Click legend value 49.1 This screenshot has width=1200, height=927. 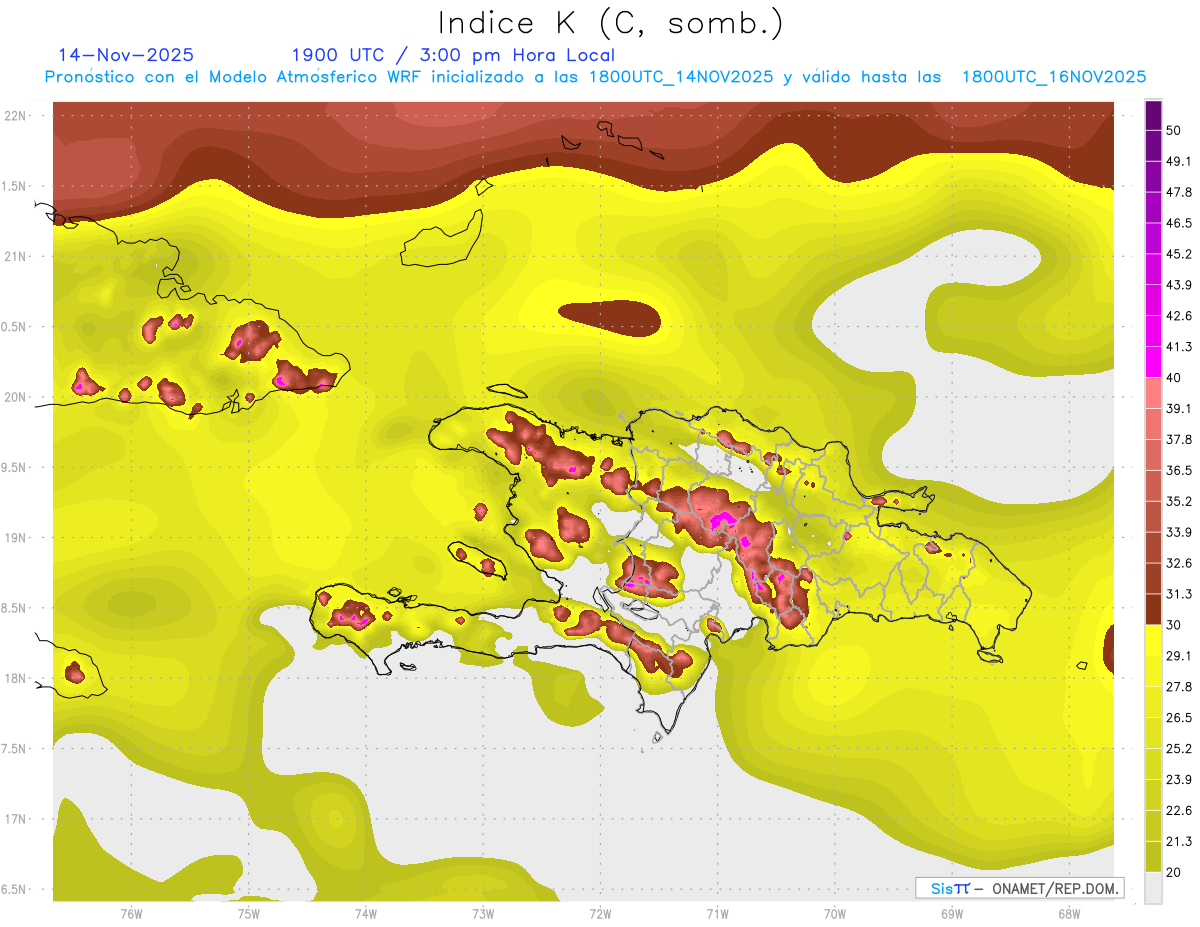pos(1179,161)
